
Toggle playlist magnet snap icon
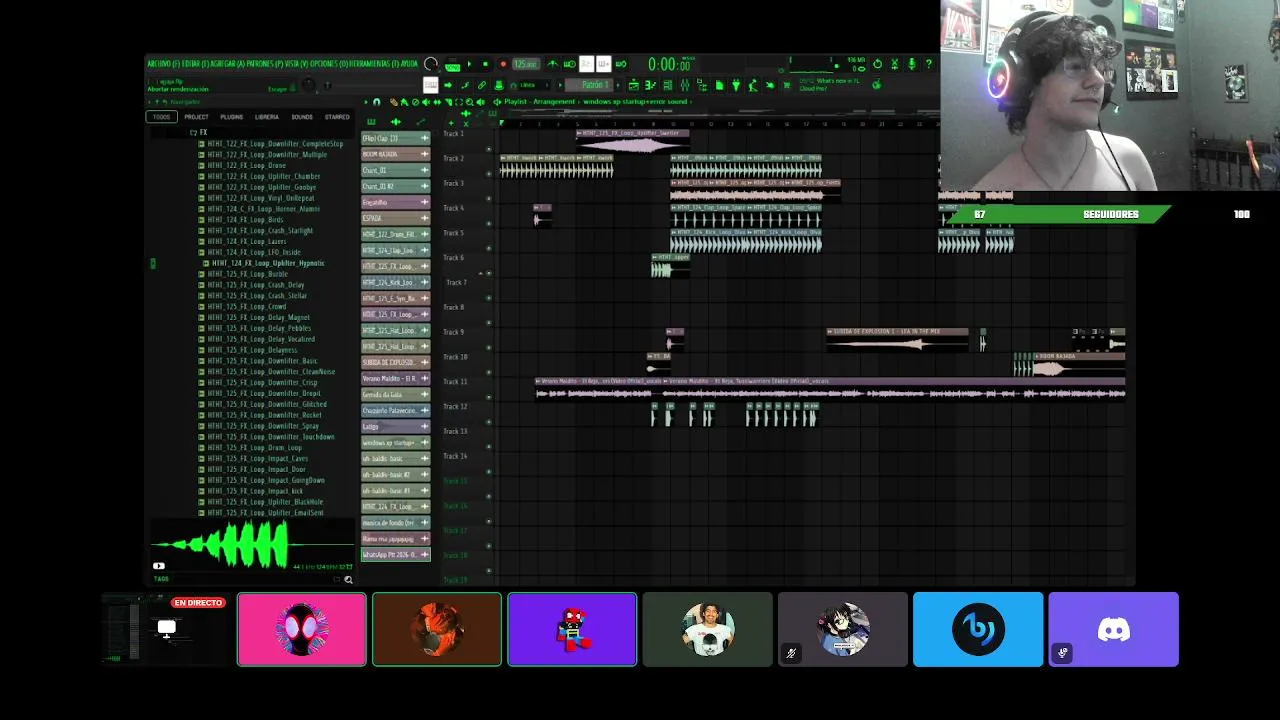376,102
